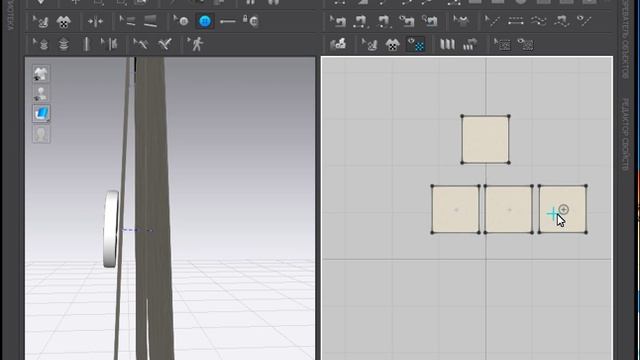
Task: Select the Fasten Button lock tool
Action: click(250, 20)
